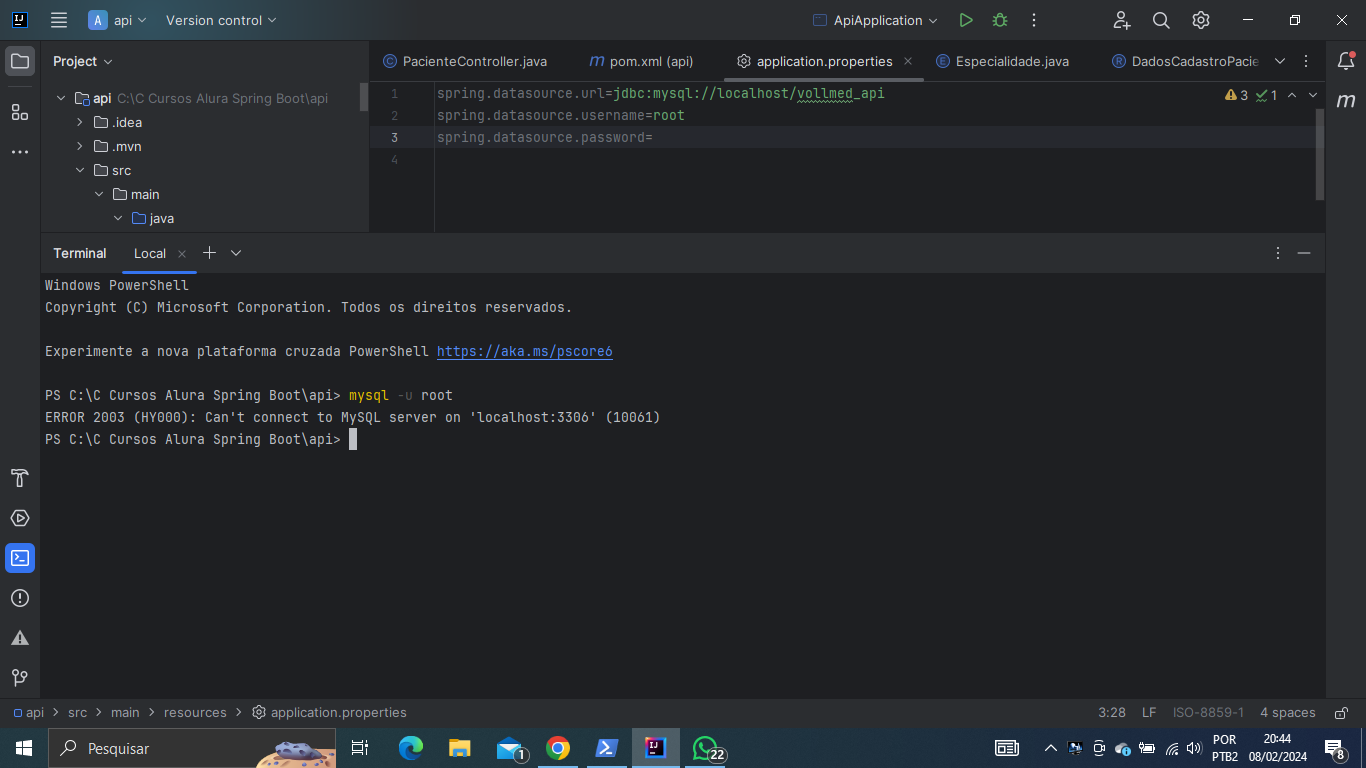Open the ApiApplication run configuration dropdown
This screenshot has width=1366, height=768.
coord(876,20)
